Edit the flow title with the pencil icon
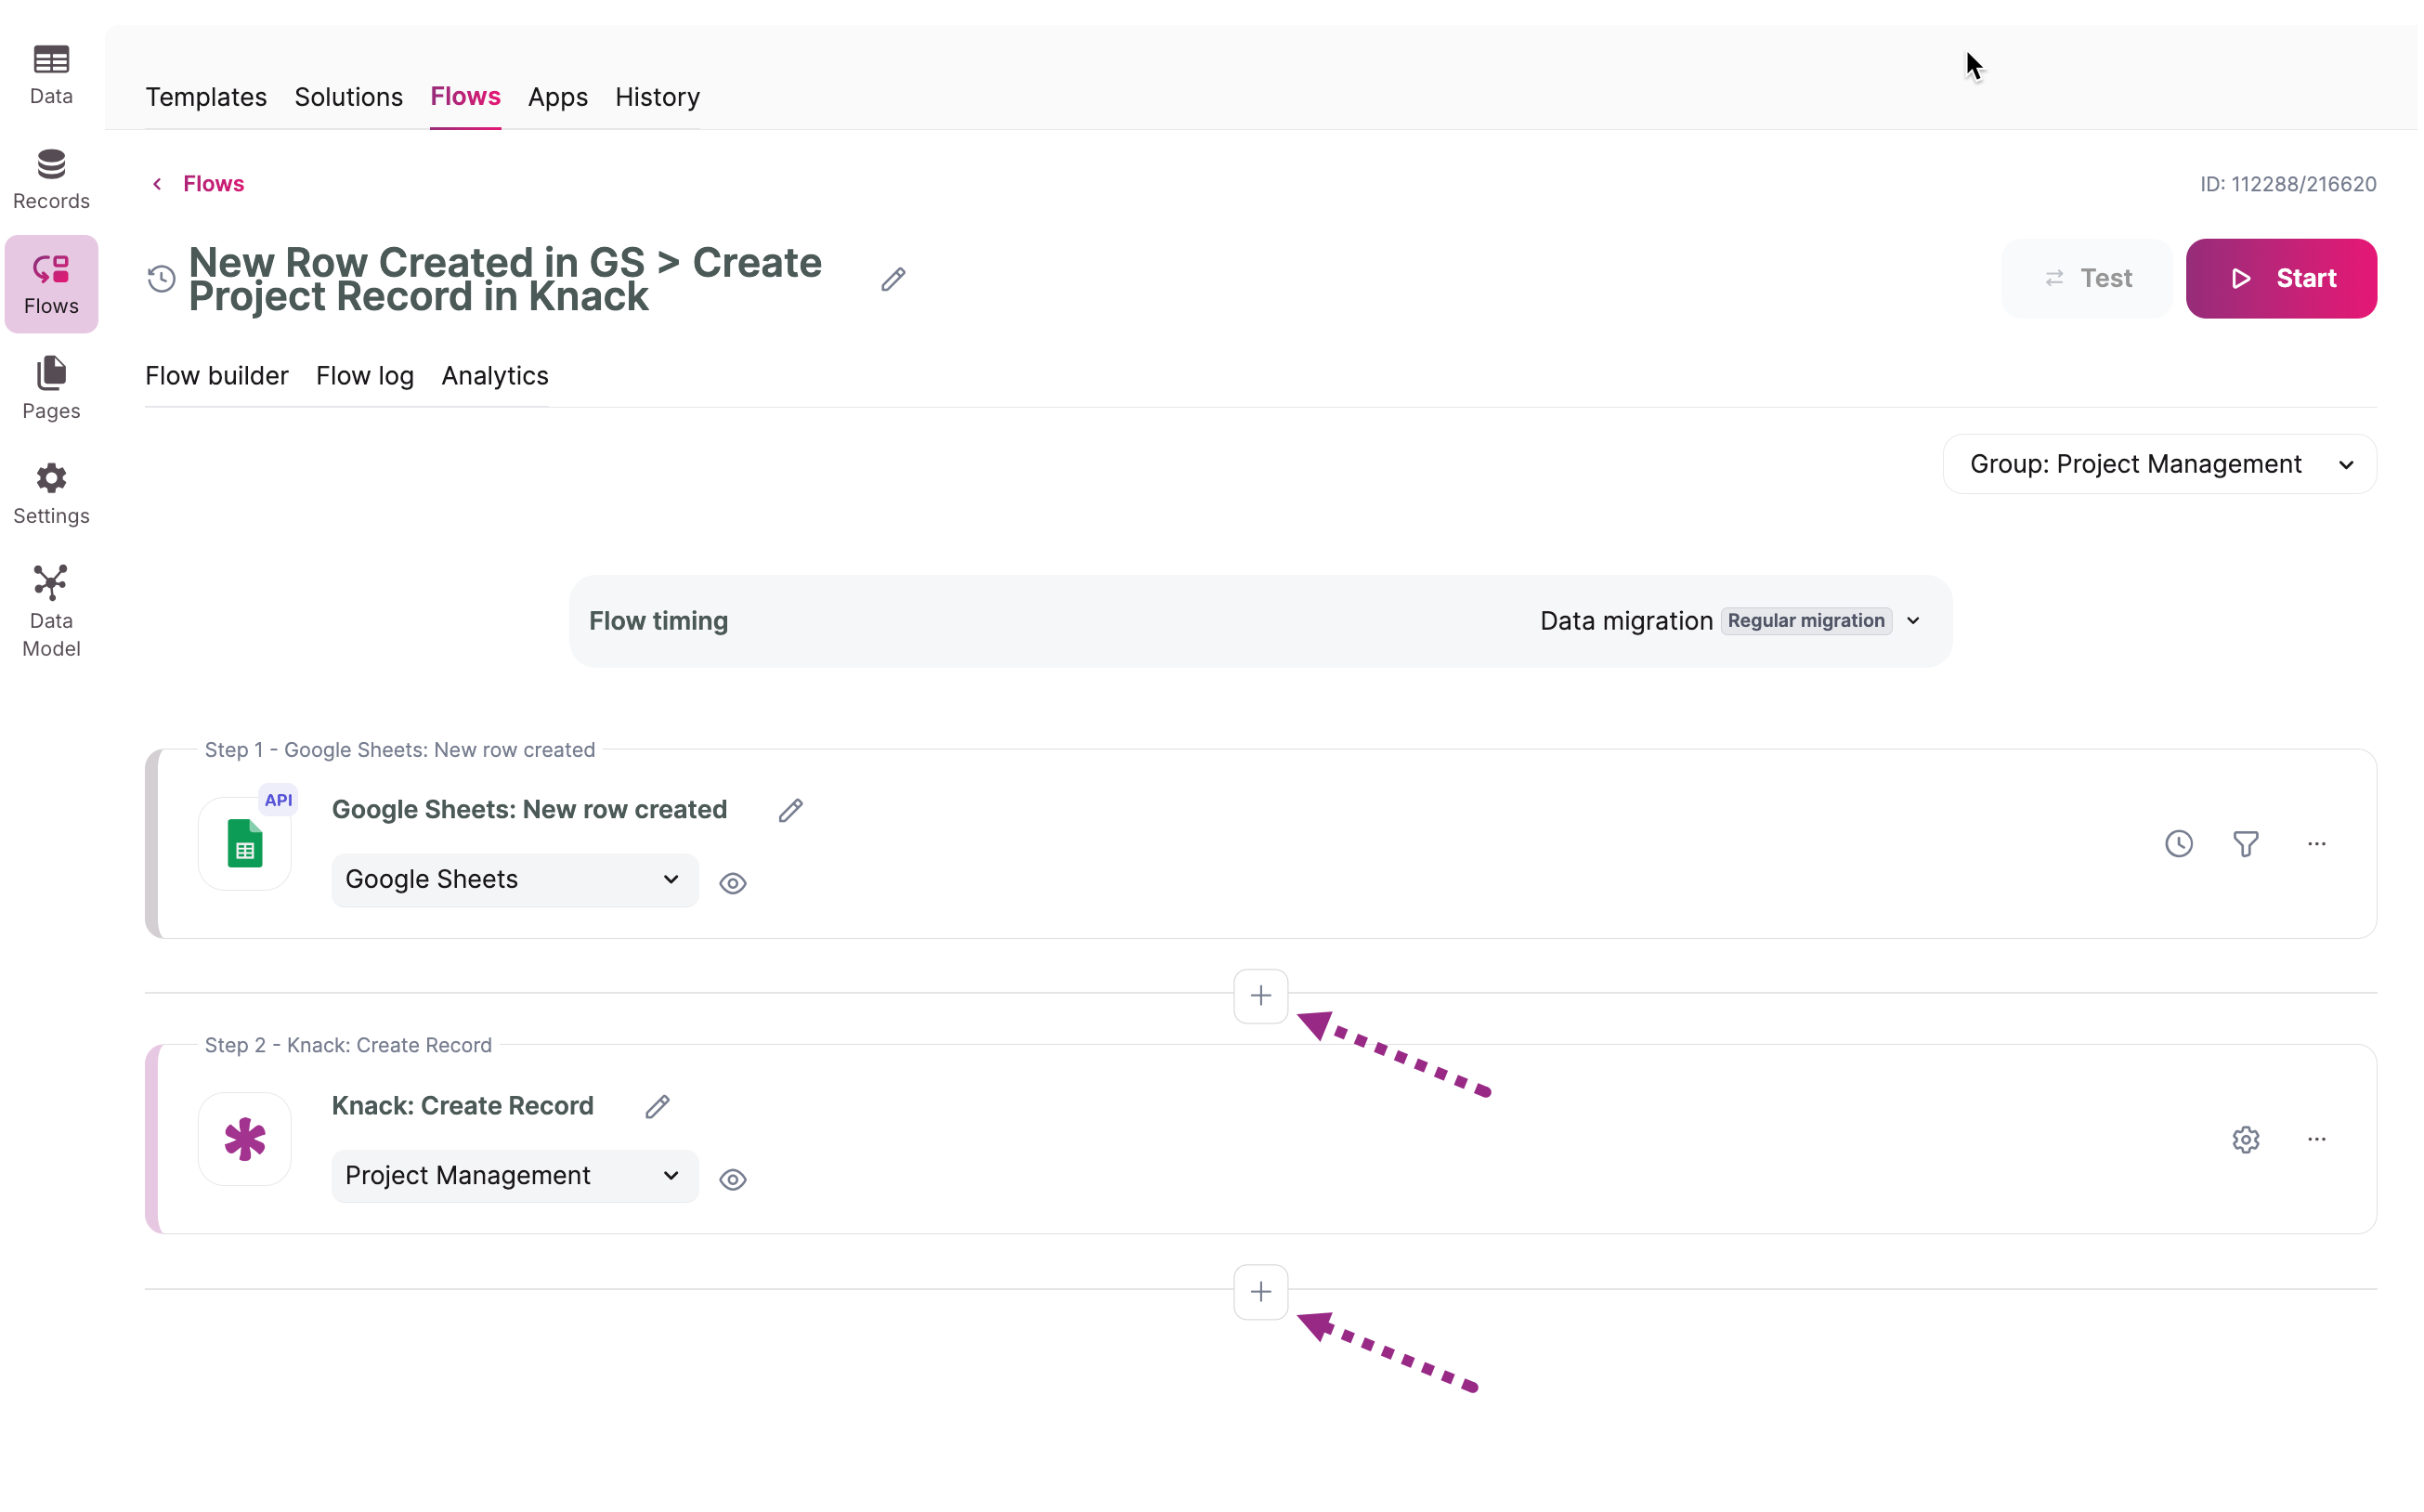Screen dimensions: 2424x1512 [893, 279]
